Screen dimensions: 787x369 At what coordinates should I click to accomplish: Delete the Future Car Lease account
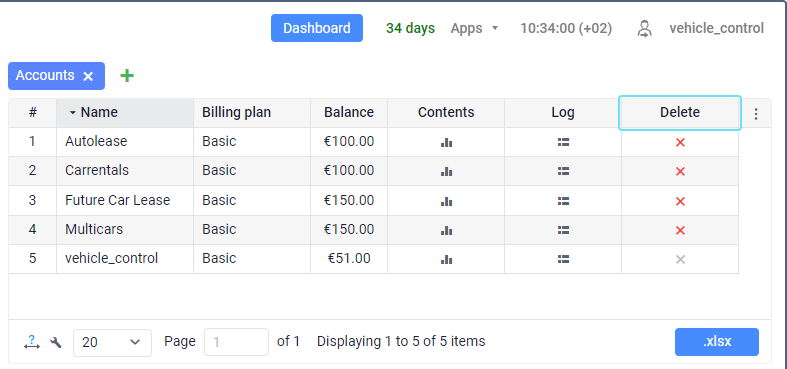pyautogui.click(x=680, y=201)
